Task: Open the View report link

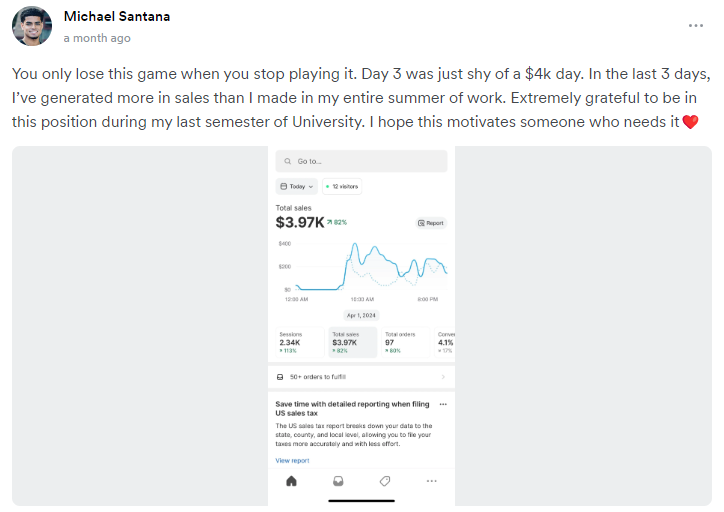Action: [292, 461]
